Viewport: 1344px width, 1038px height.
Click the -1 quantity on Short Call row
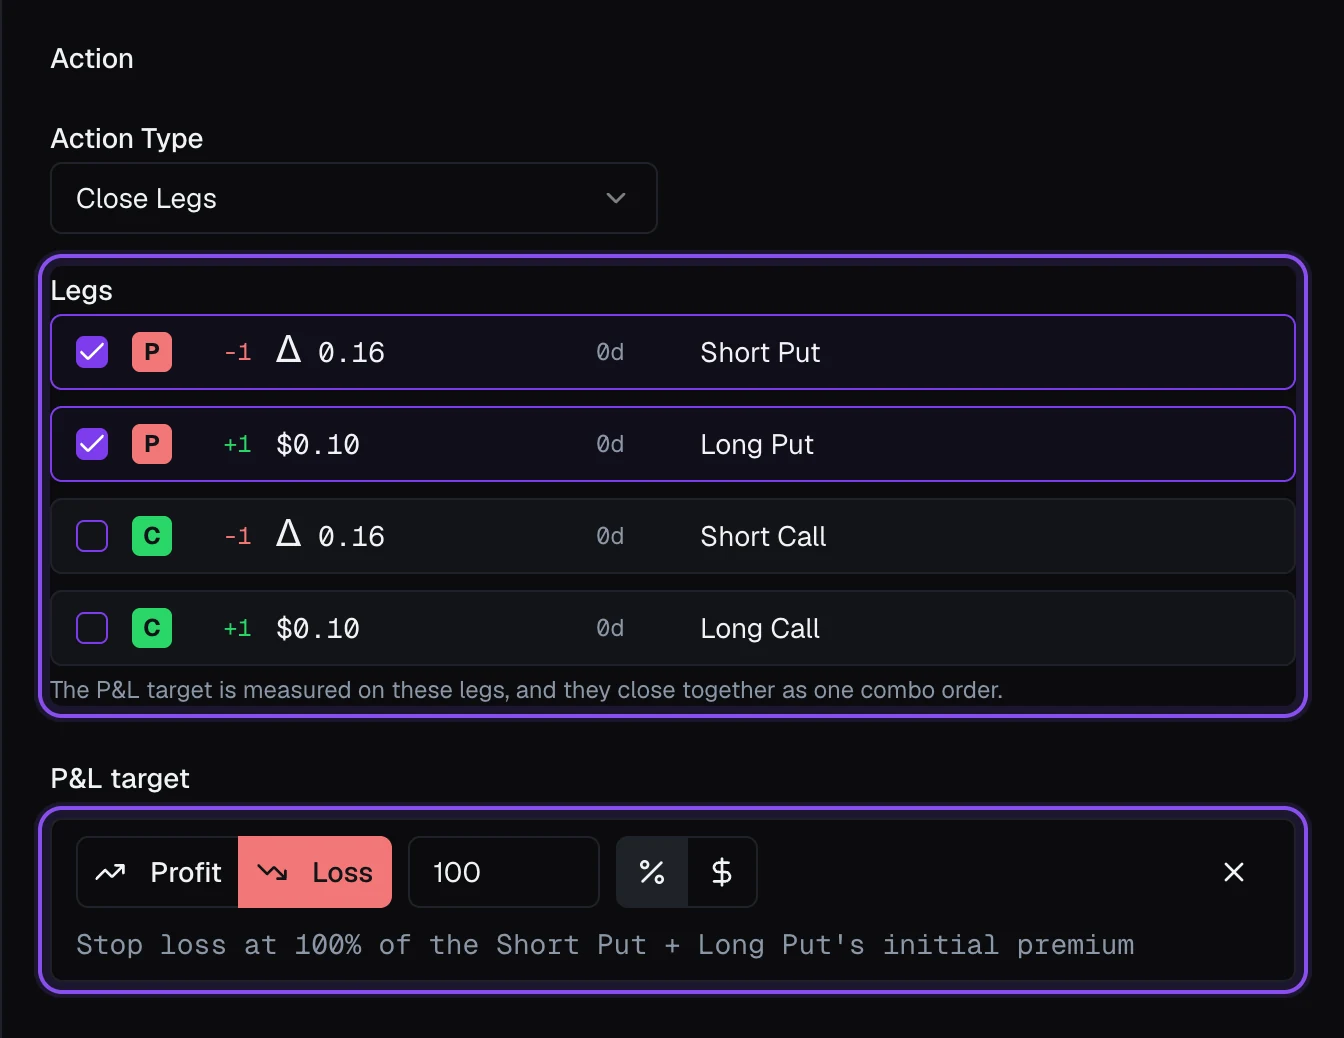coord(237,536)
